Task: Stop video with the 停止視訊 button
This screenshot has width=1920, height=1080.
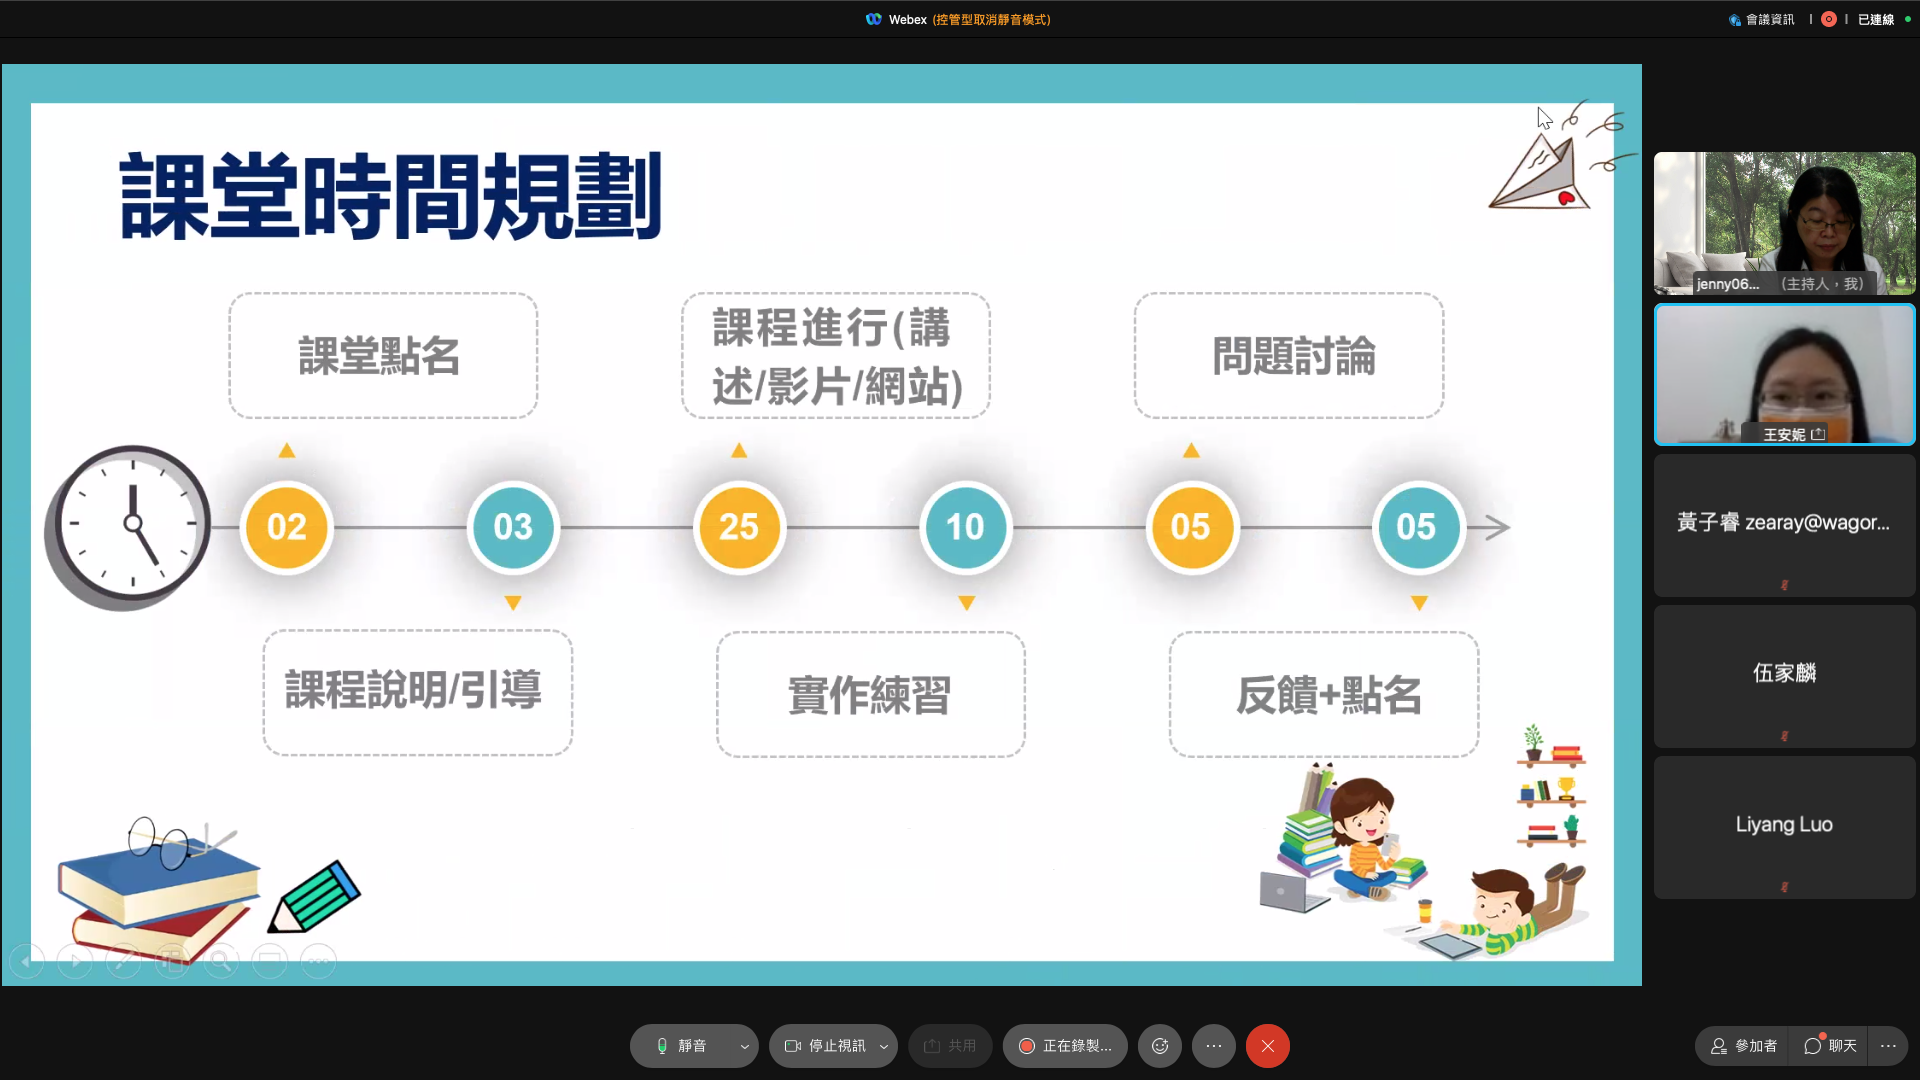Action: click(x=825, y=1046)
